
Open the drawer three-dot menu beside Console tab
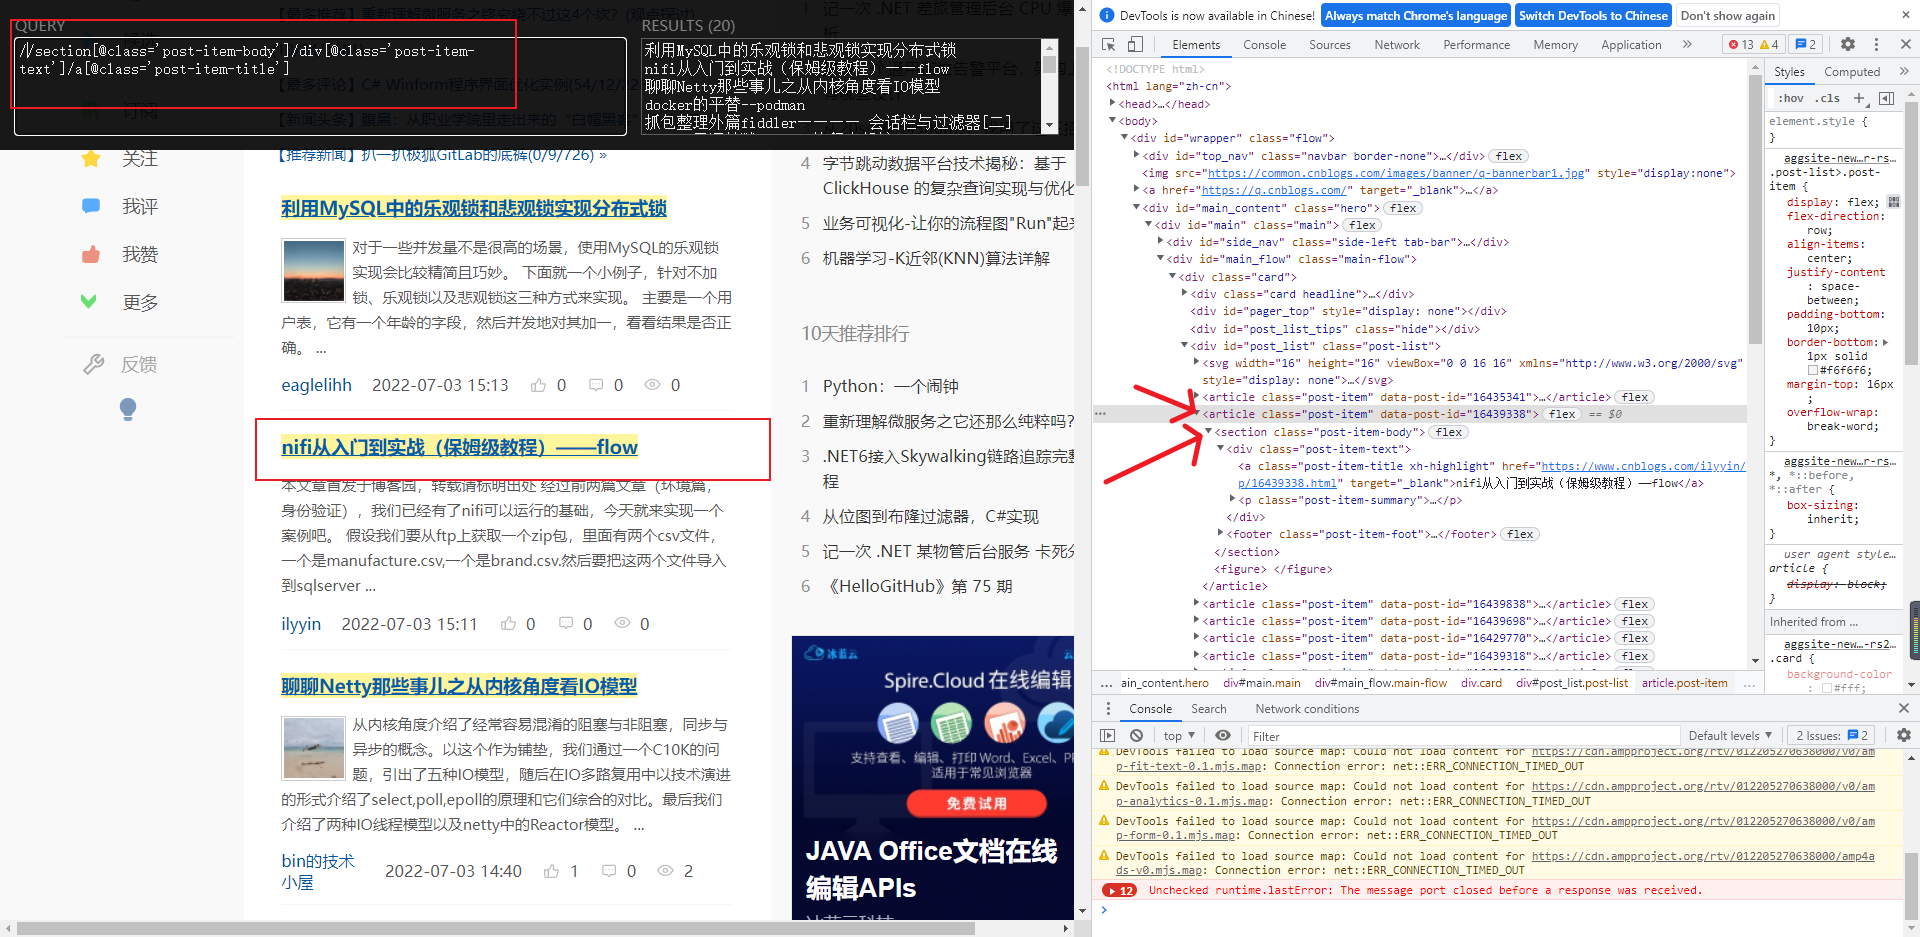(1107, 708)
